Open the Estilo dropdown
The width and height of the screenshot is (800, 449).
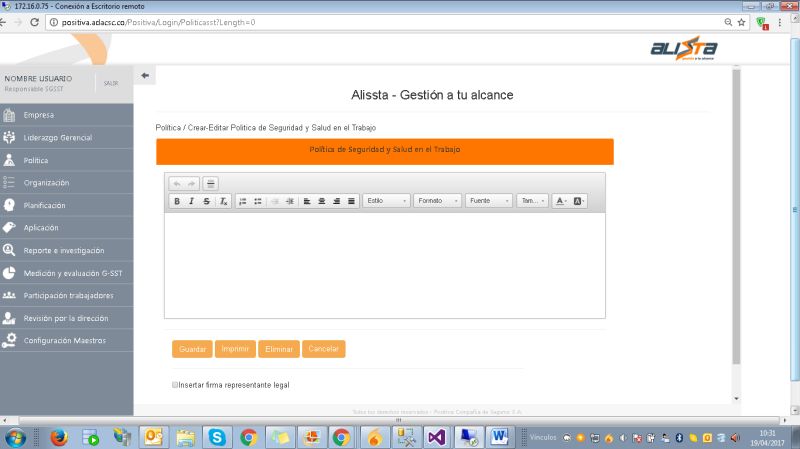pyautogui.click(x=386, y=201)
